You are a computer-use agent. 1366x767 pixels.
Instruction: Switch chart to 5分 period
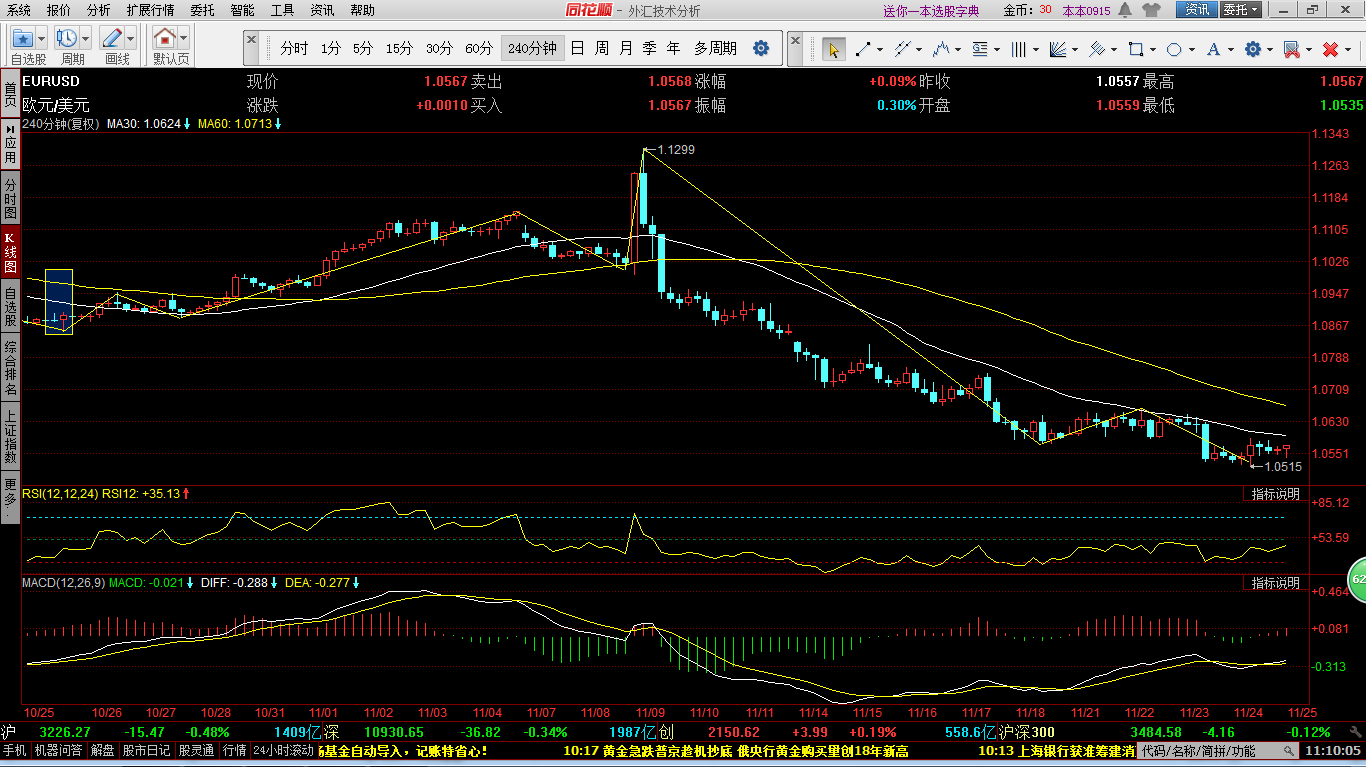362,48
